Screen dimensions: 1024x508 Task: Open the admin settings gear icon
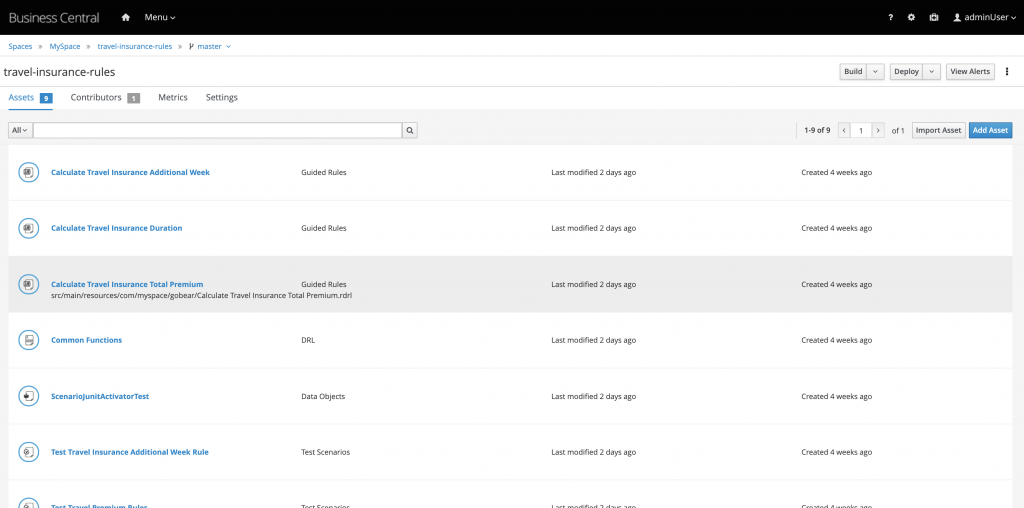point(911,17)
